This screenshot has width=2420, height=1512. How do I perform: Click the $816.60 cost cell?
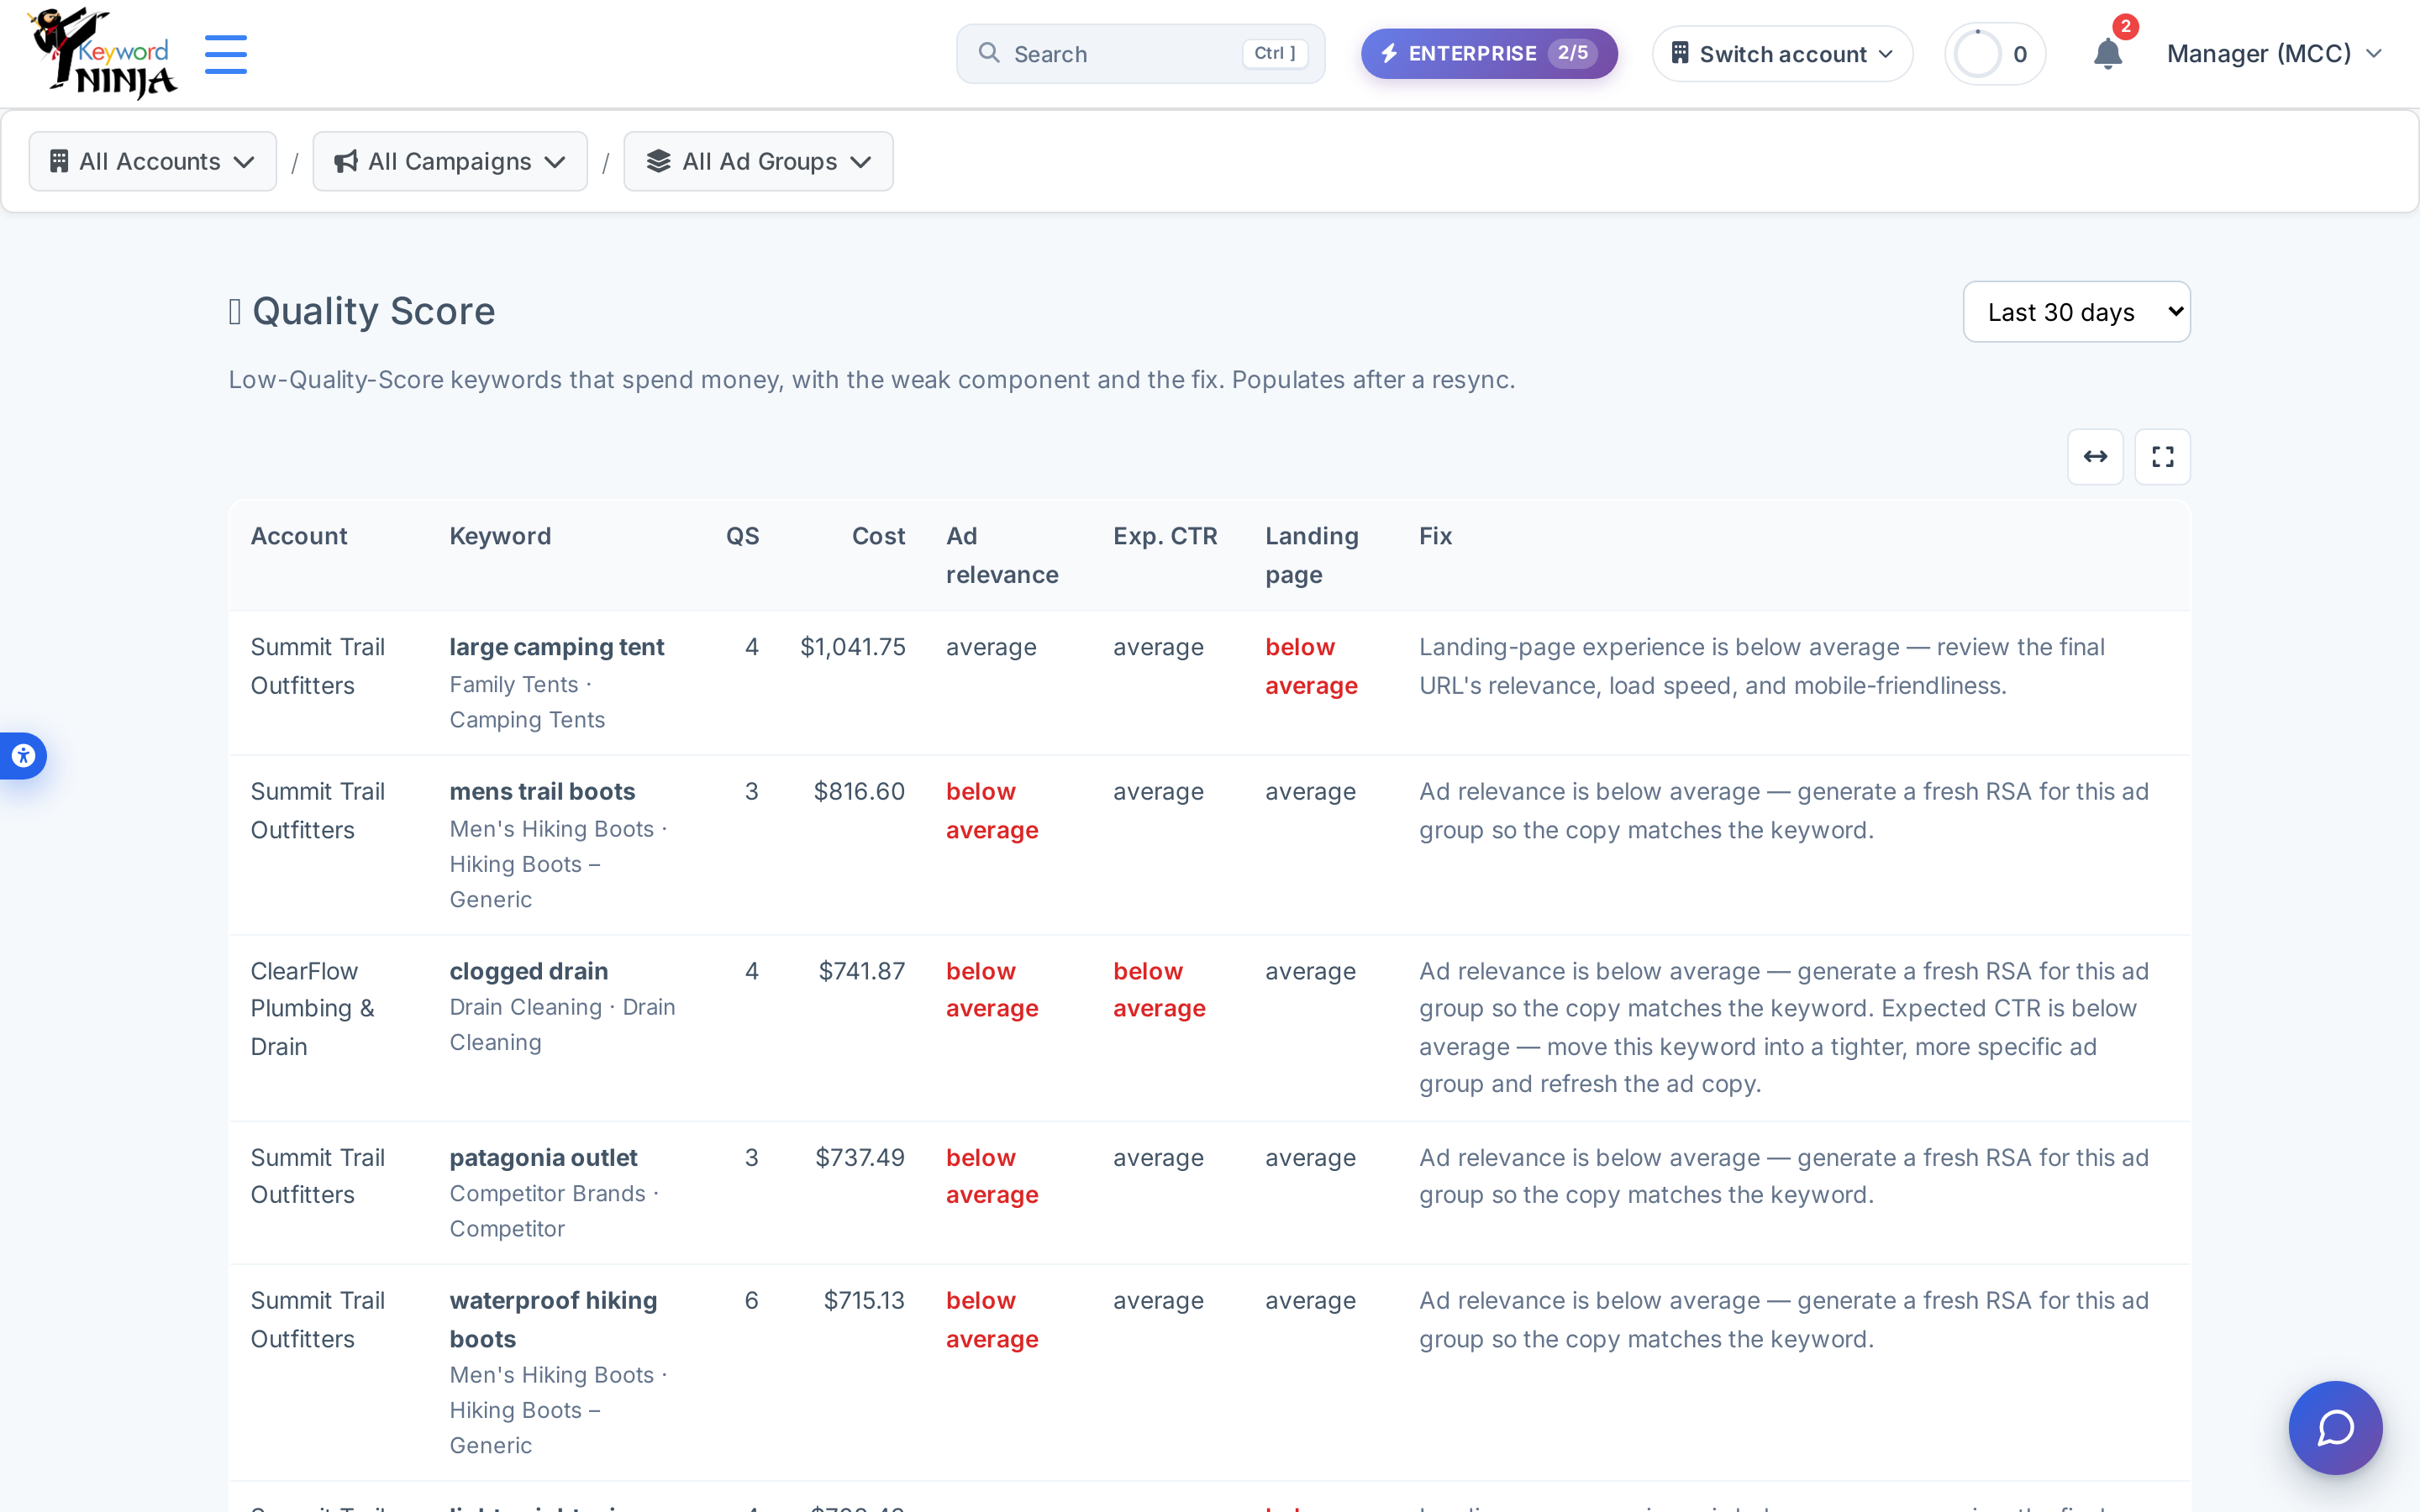859,791
